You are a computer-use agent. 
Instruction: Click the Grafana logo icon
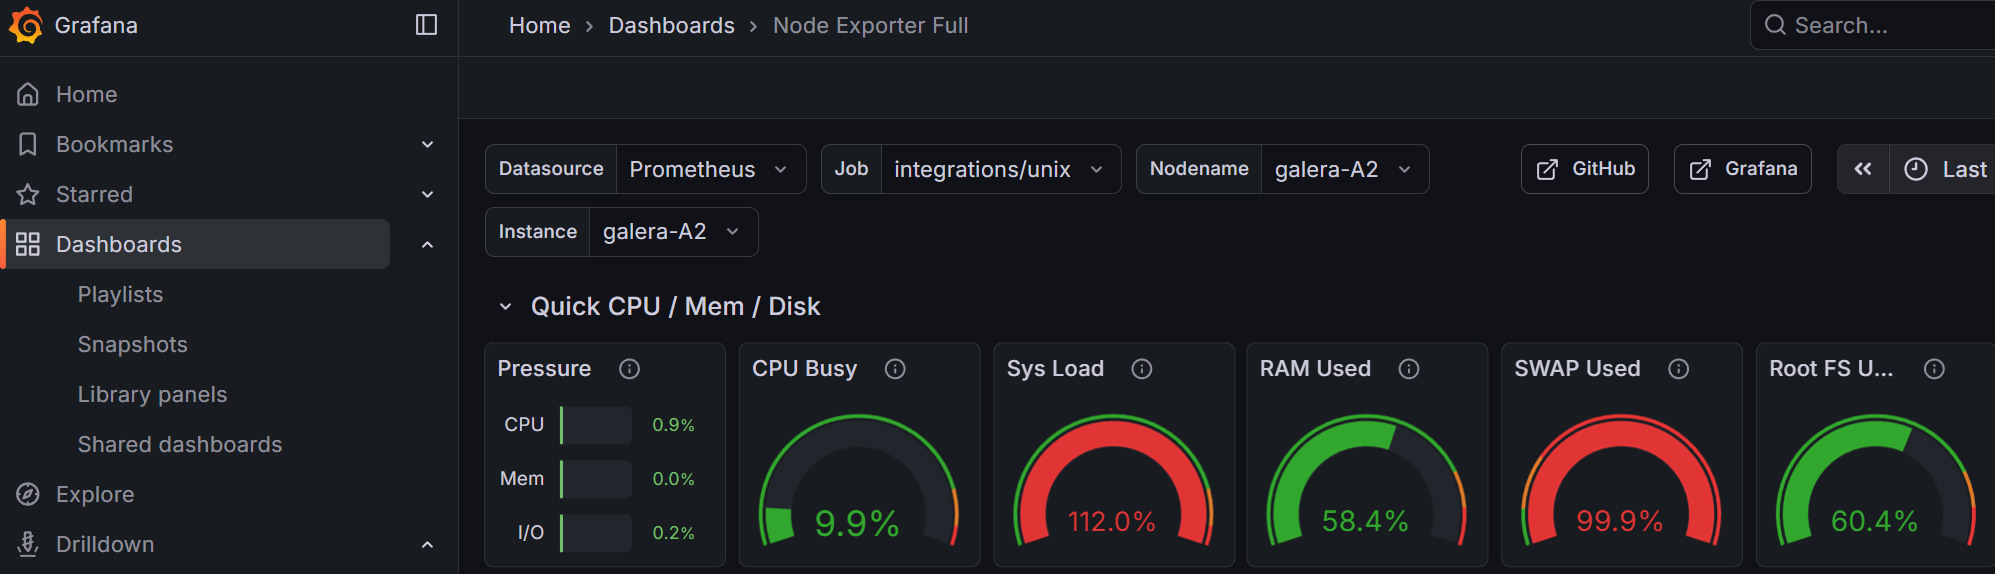point(26,25)
